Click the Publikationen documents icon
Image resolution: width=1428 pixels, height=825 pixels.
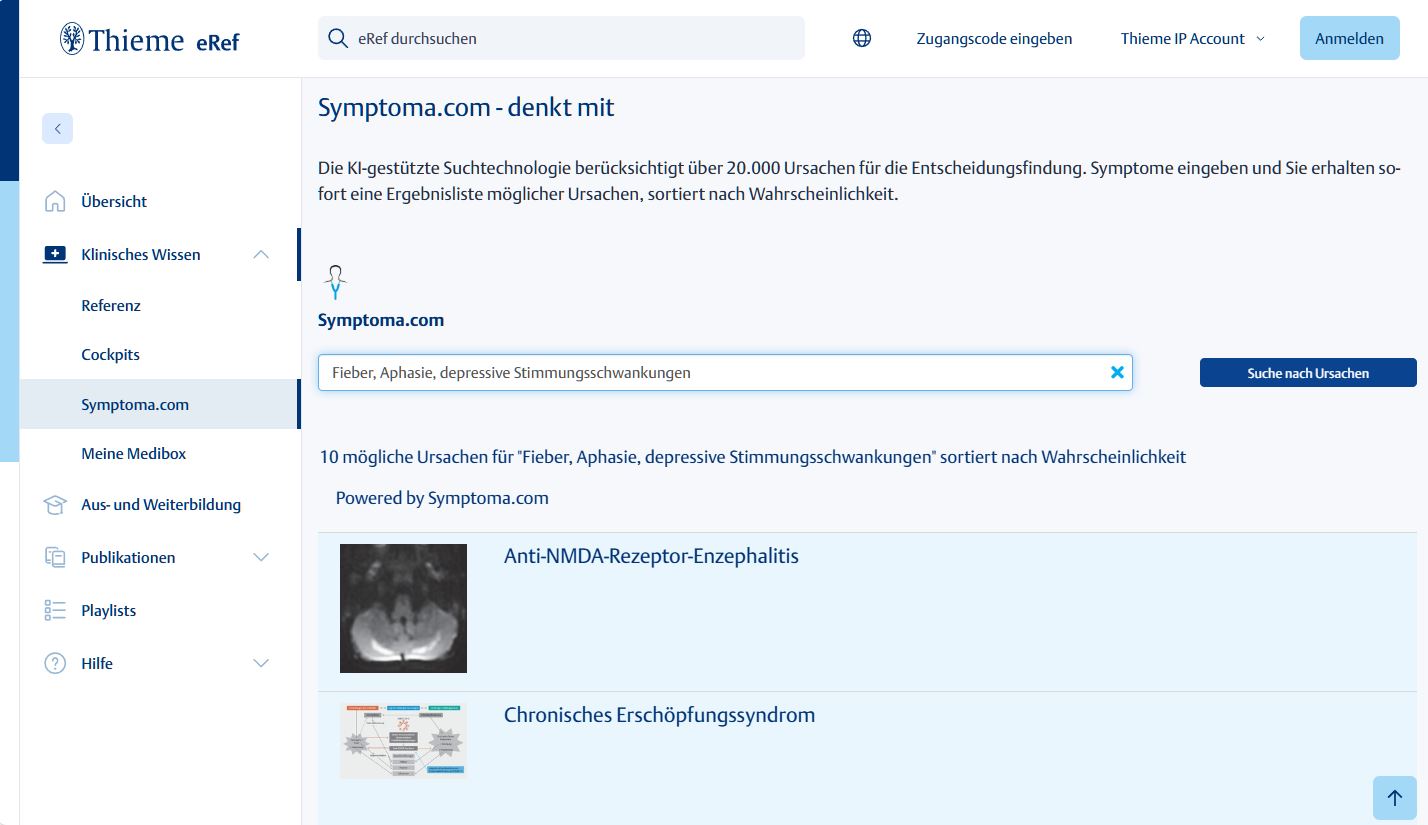click(55, 558)
